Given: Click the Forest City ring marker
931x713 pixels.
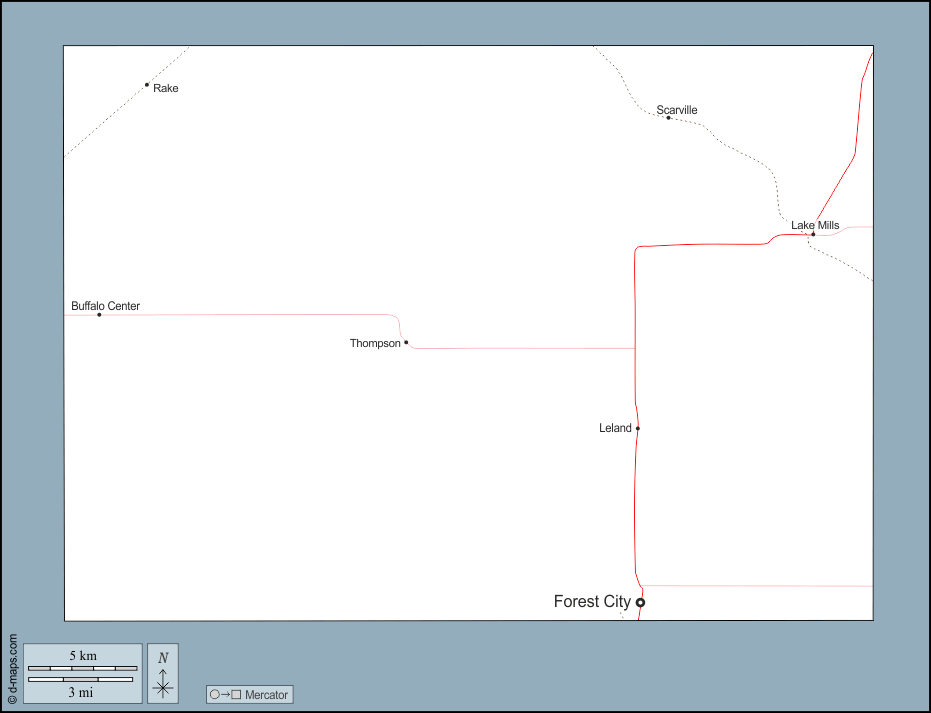Looking at the screenshot, I should (640, 602).
